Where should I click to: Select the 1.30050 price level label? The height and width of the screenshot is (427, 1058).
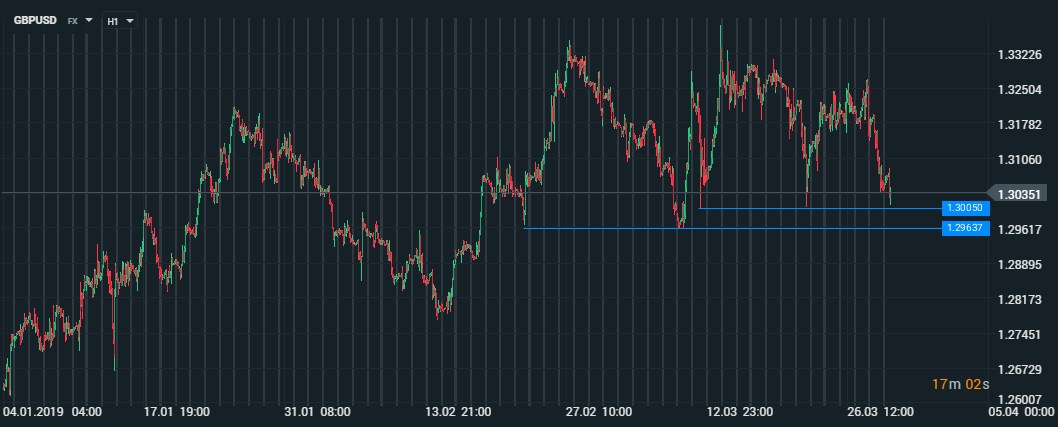[966, 208]
